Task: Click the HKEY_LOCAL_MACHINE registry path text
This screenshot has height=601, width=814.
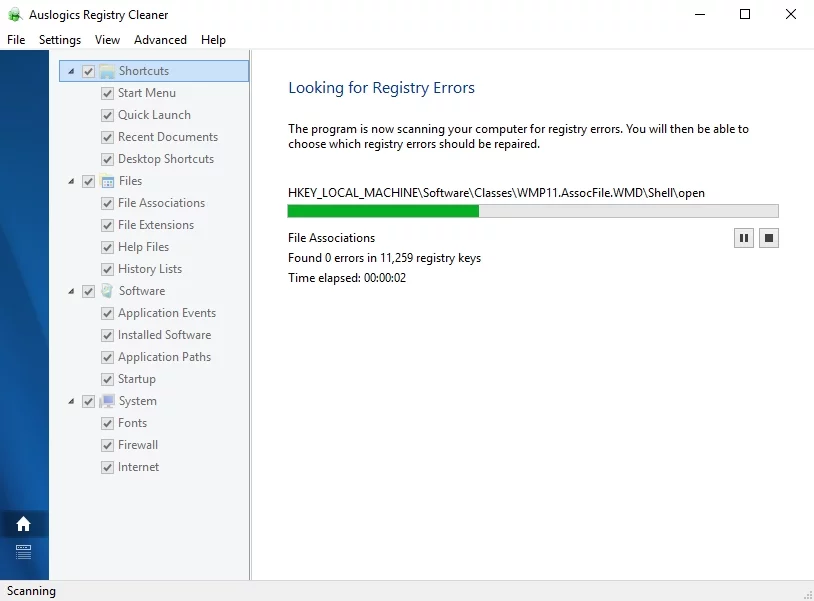Action: [x=496, y=193]
